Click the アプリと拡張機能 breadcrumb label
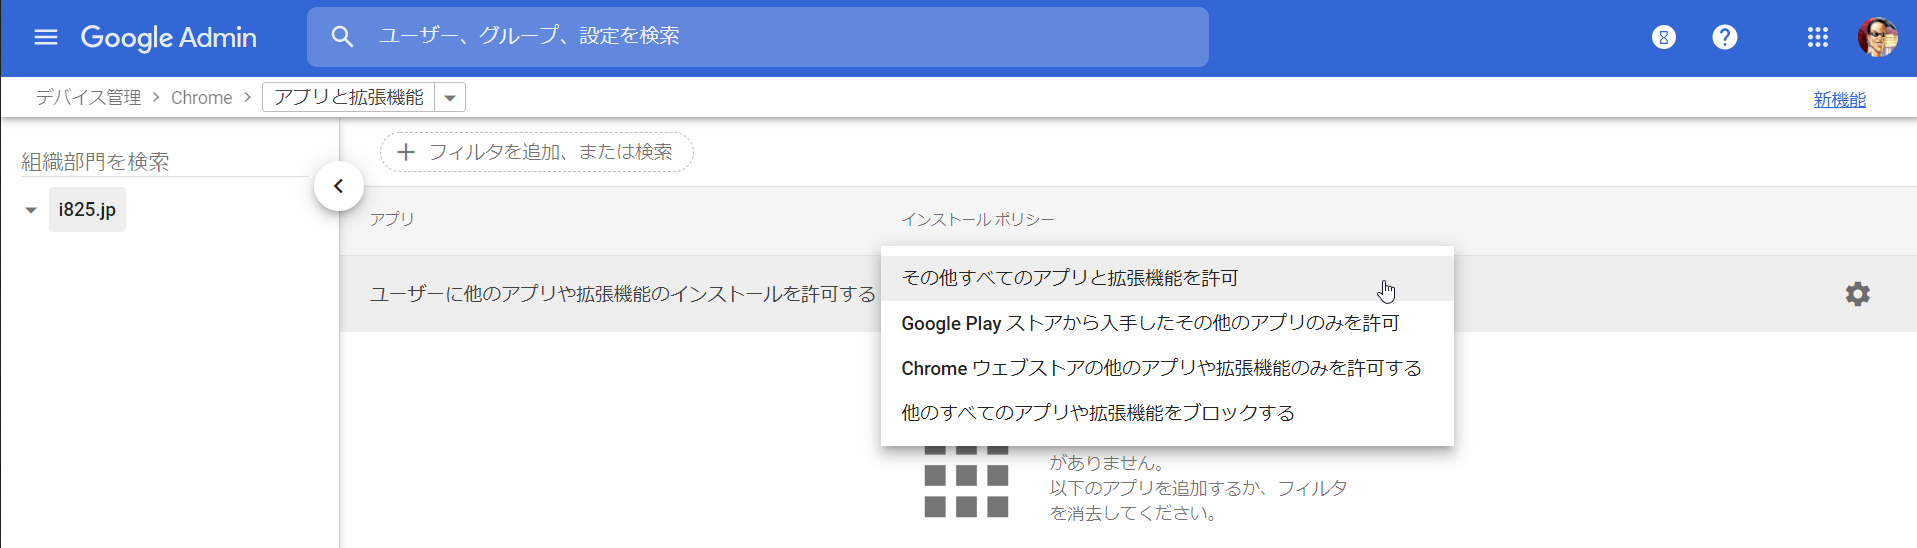The image size is (1917, 548). 349,97
